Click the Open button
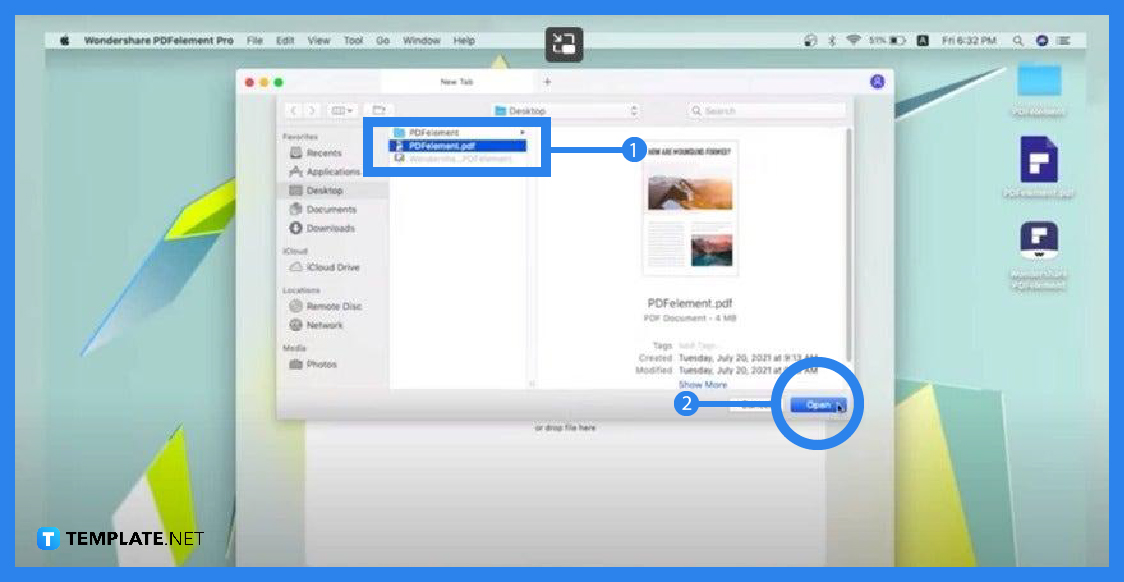 coord(819,405)
